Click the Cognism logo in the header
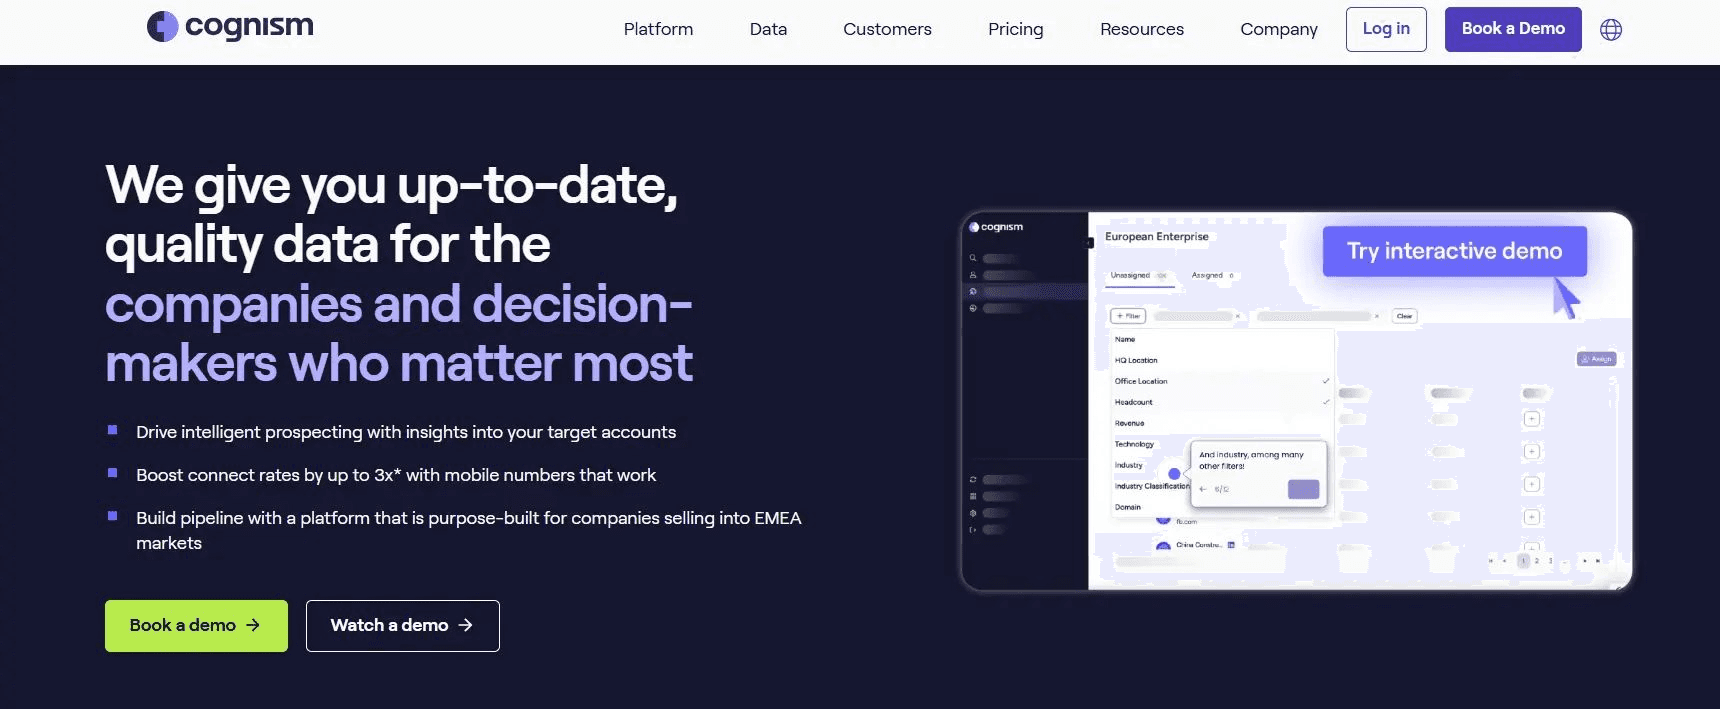1720x709 pixels. pyautogui.click(x=230, y=27)
